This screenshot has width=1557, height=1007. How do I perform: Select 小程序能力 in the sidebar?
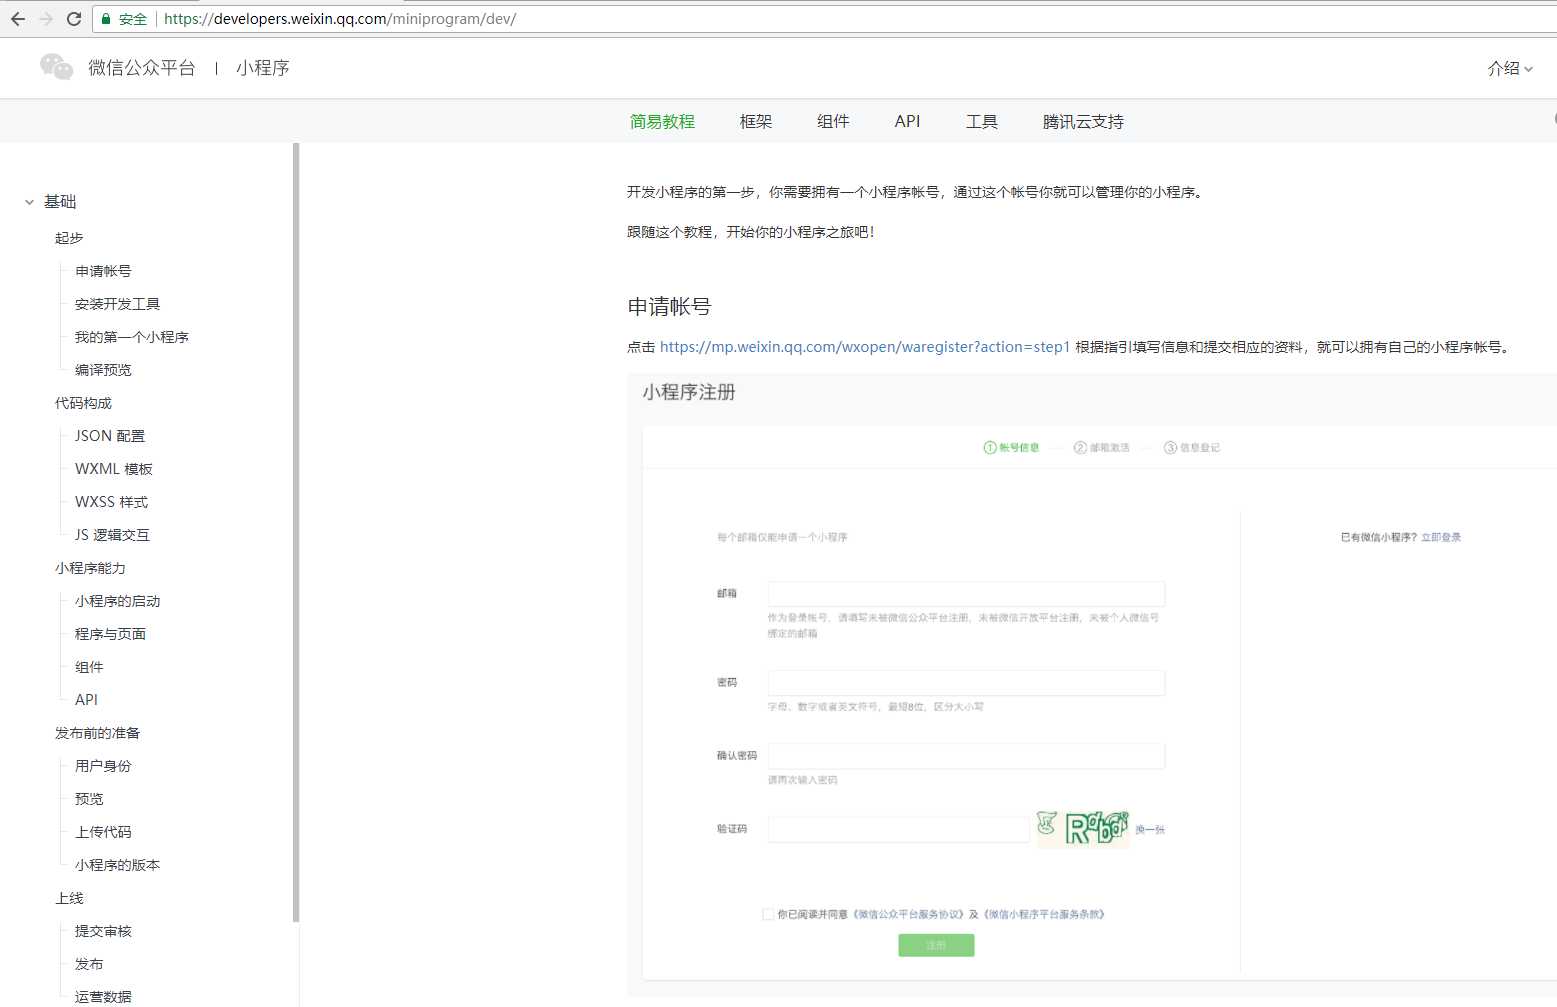tap(90, 568)
